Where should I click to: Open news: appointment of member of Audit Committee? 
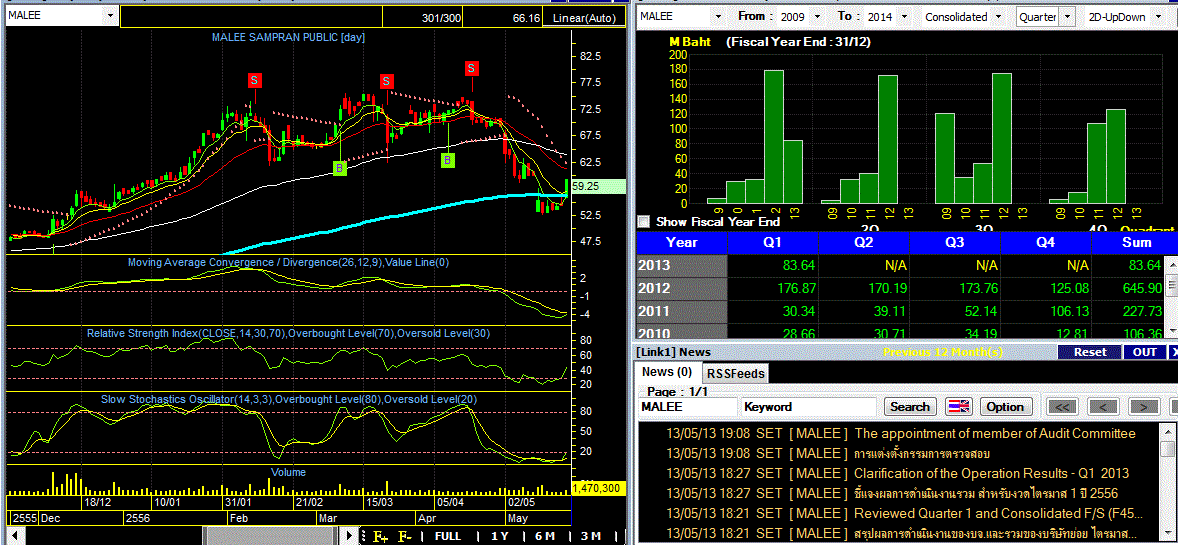995,434
